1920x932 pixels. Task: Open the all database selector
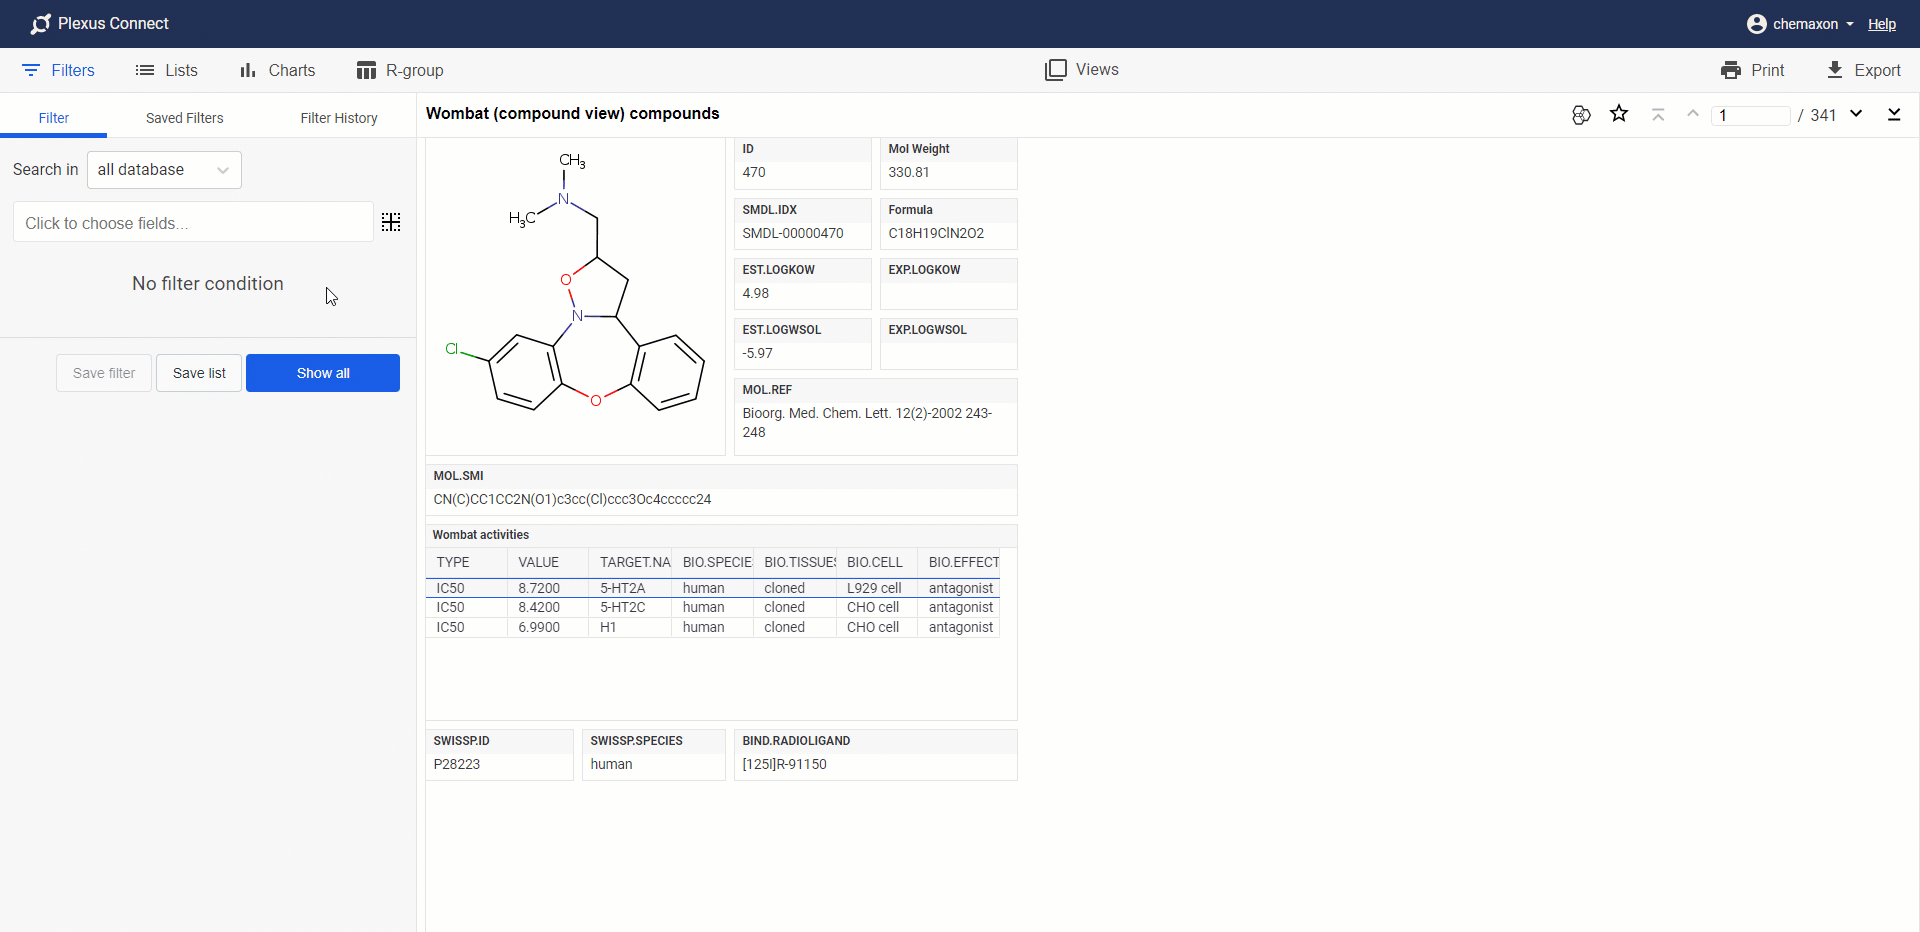tap(163, 170)
